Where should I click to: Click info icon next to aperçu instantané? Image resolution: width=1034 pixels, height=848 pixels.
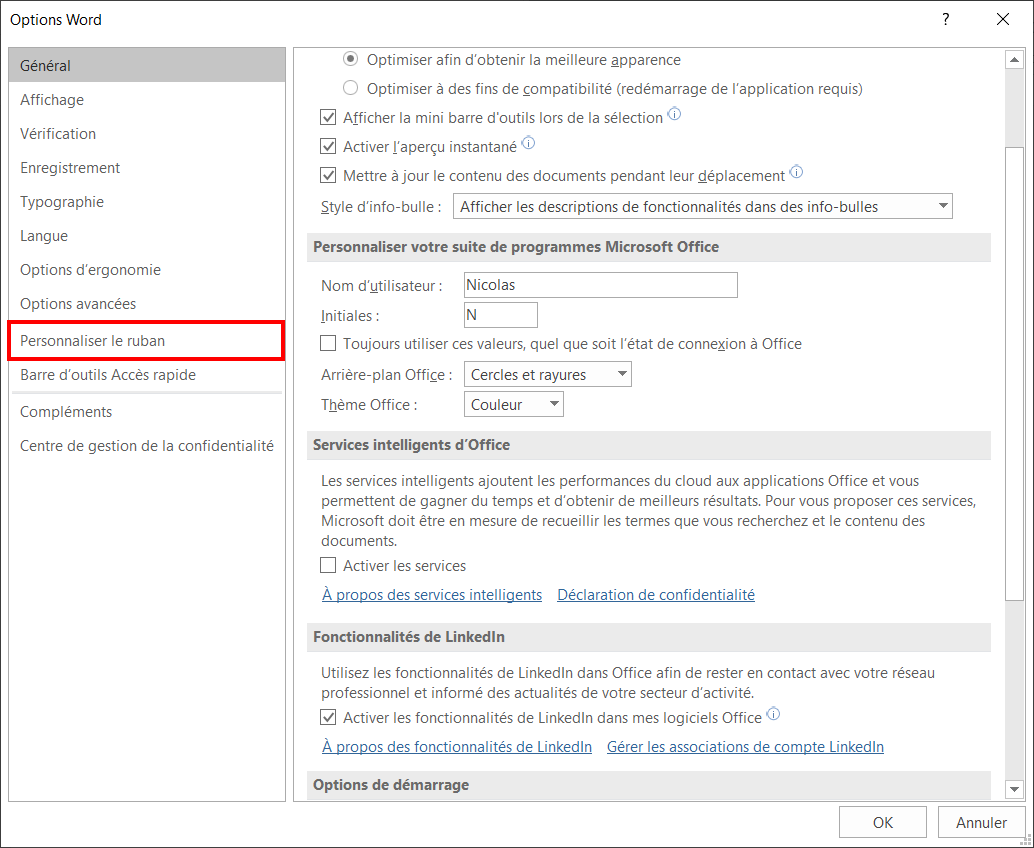[x=528, y=143]
